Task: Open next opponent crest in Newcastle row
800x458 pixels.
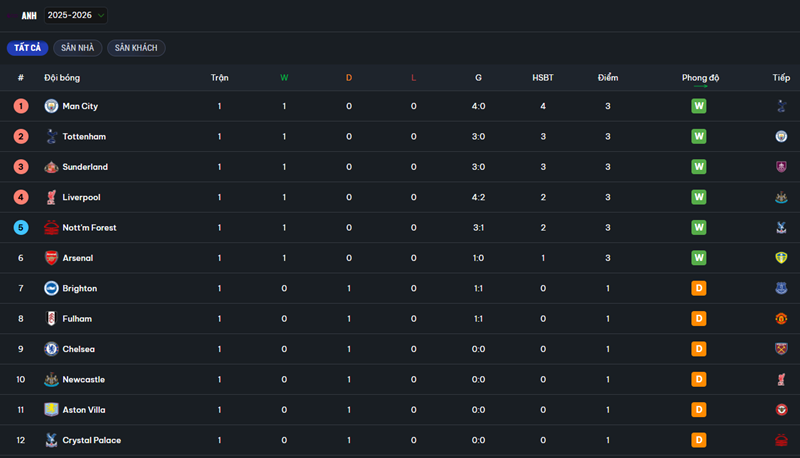Action: (781, 379)
